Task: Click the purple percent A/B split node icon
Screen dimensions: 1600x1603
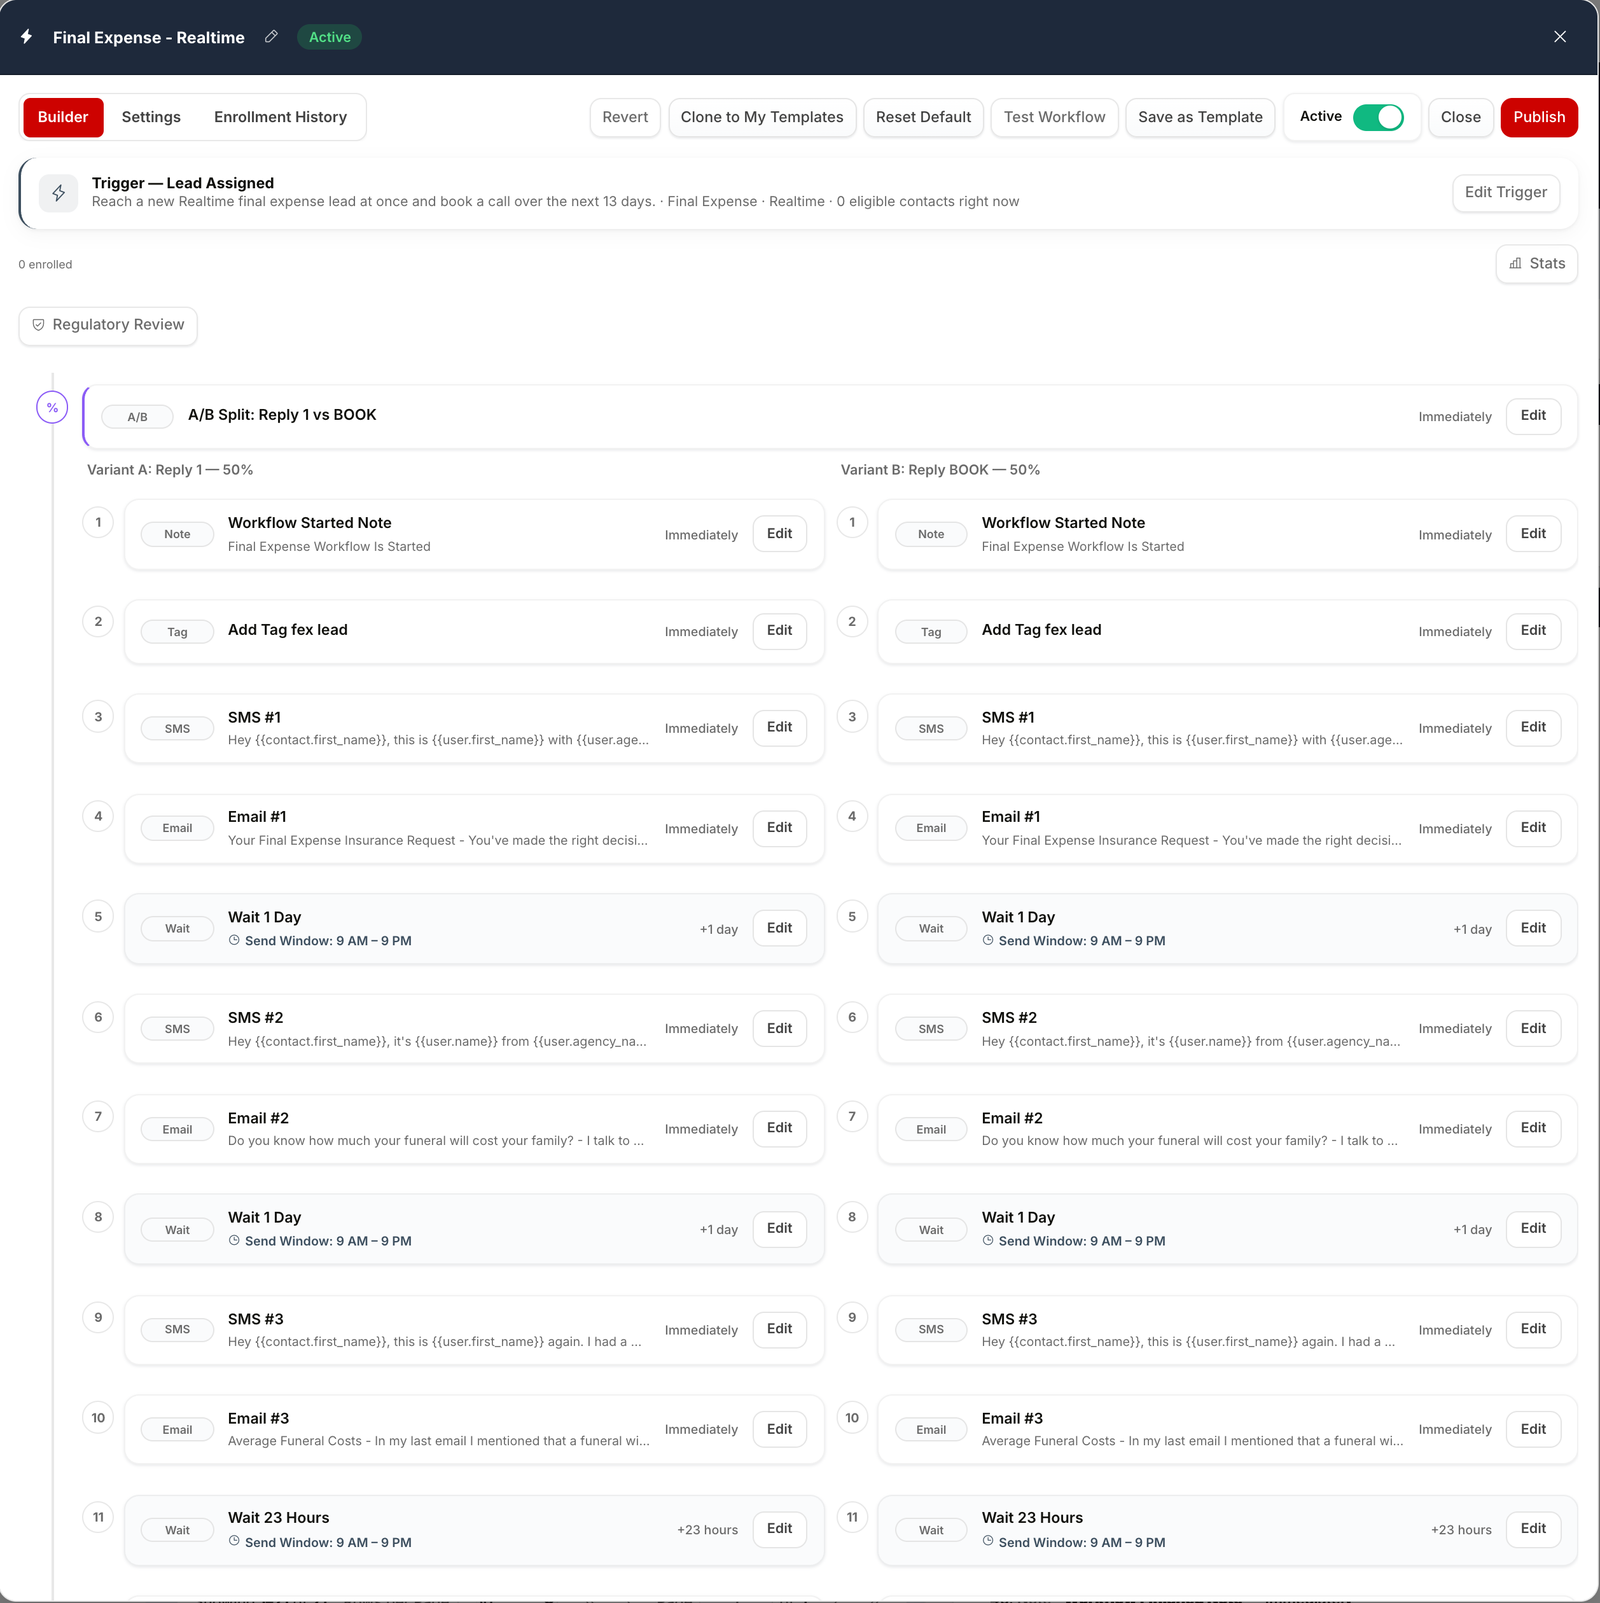Action: point(52,407)
